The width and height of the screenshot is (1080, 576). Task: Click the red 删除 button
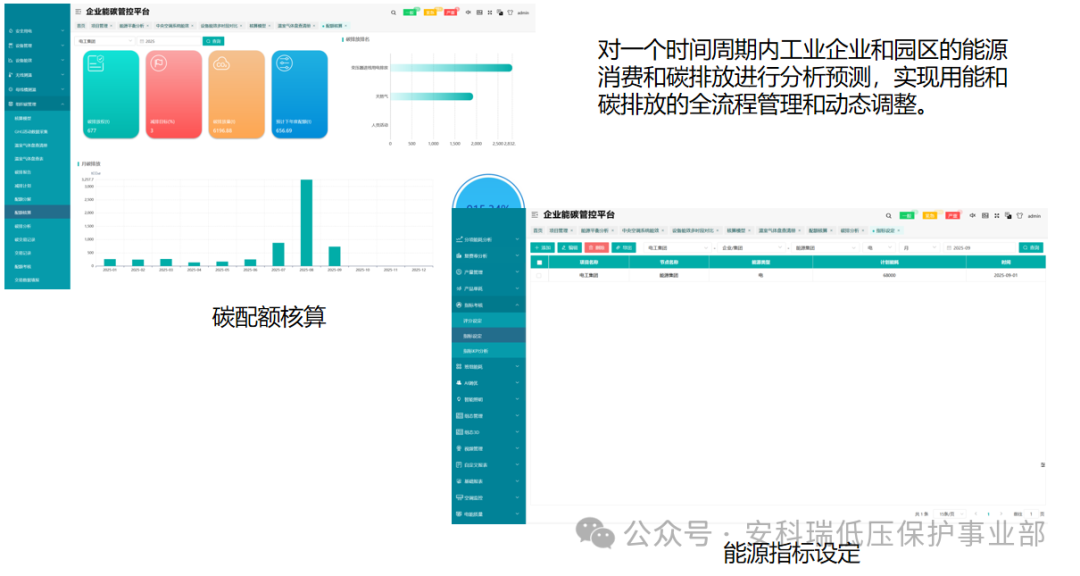596,247
